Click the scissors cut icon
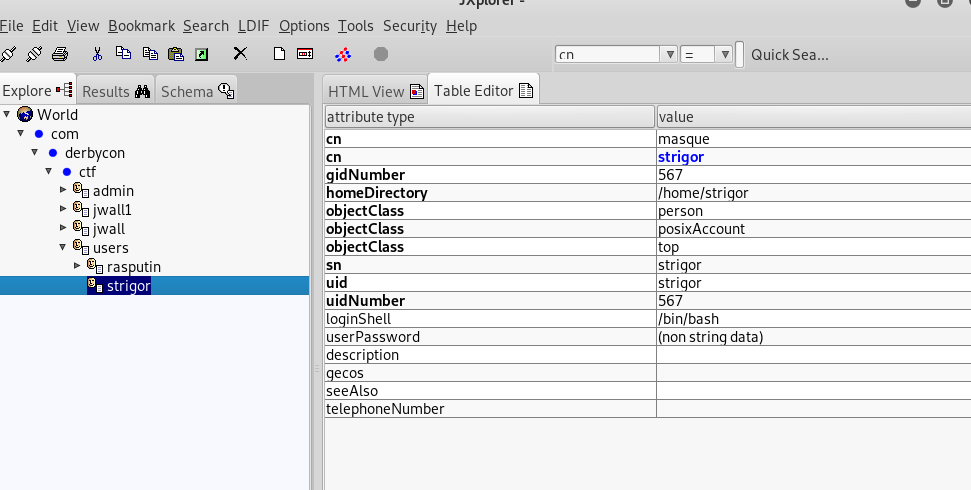Screen dimensions: 971x490 pyautogui.click(x=97, y=54)
